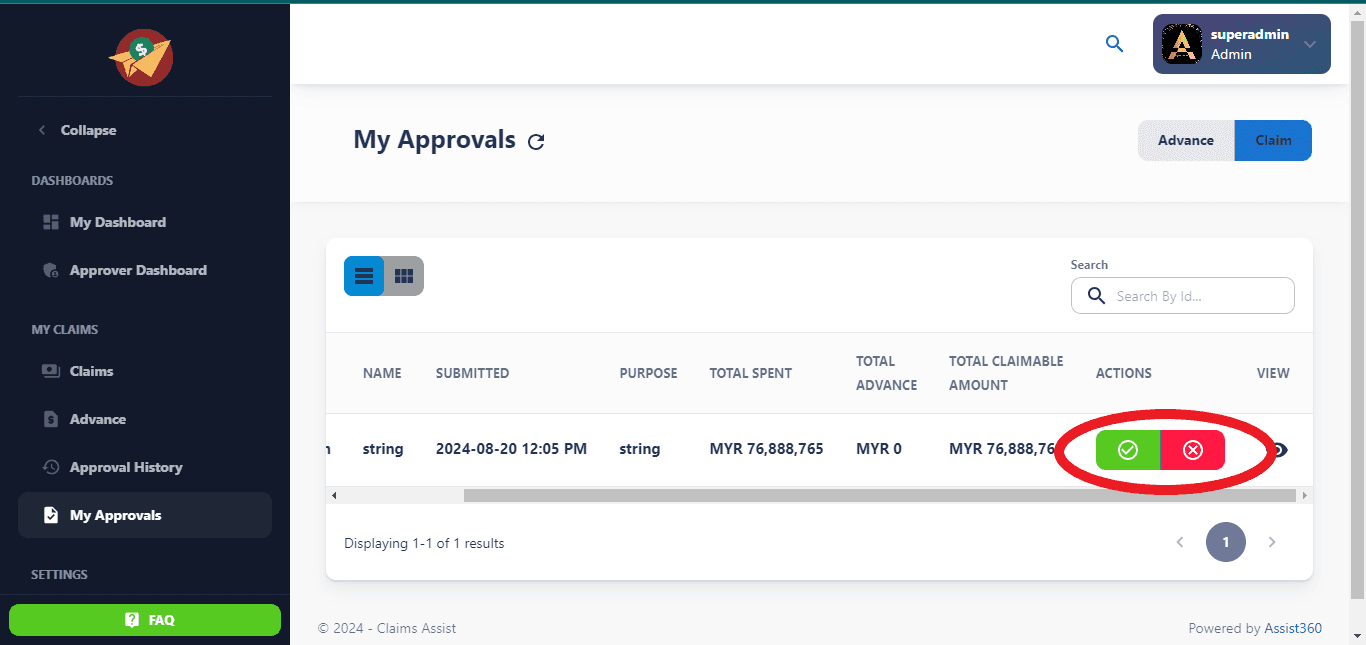Viewport: 1366px width, 645px height.
Task: View claim details via the eye icon
Action: (1279, 450)
